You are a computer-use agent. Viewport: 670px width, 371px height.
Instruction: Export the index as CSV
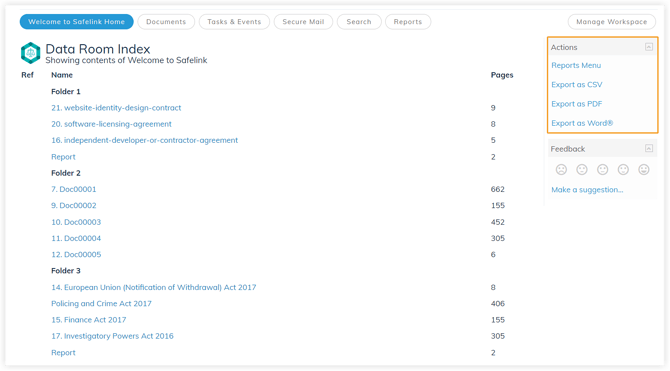click(x=576, y=85)
